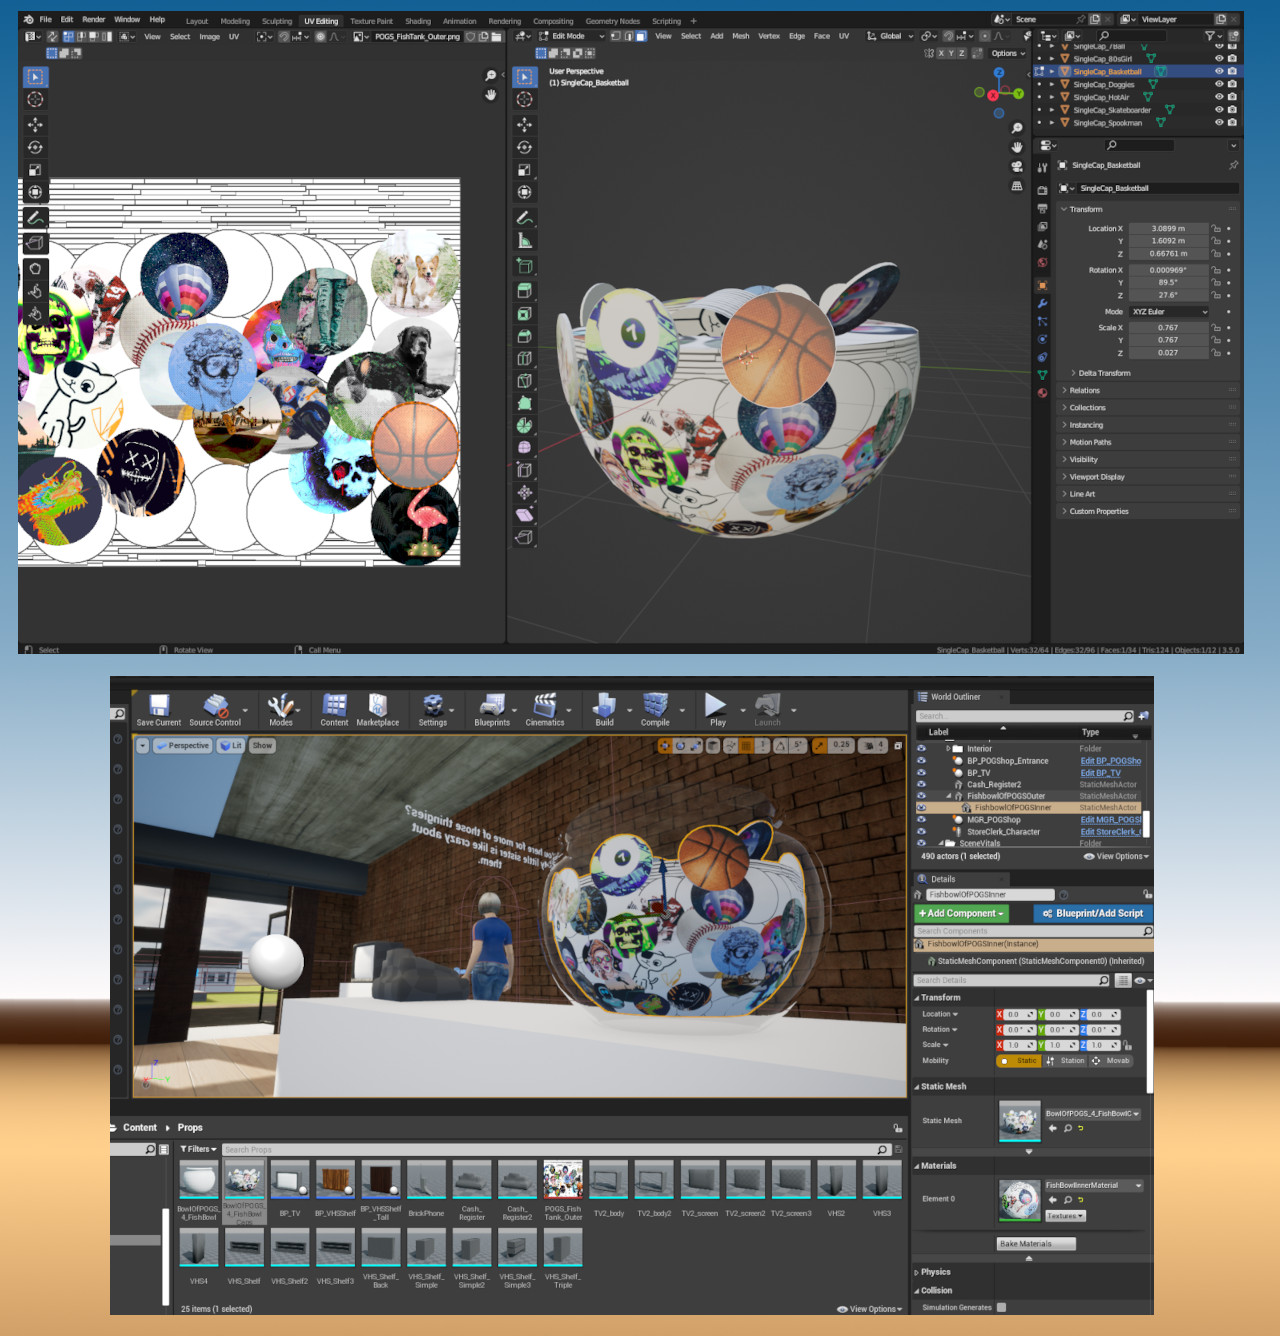The width and height of the screenshot is (1280, 1336).
Task: Click the Play button in Unreal toolbar
Action: pos(717,710)
